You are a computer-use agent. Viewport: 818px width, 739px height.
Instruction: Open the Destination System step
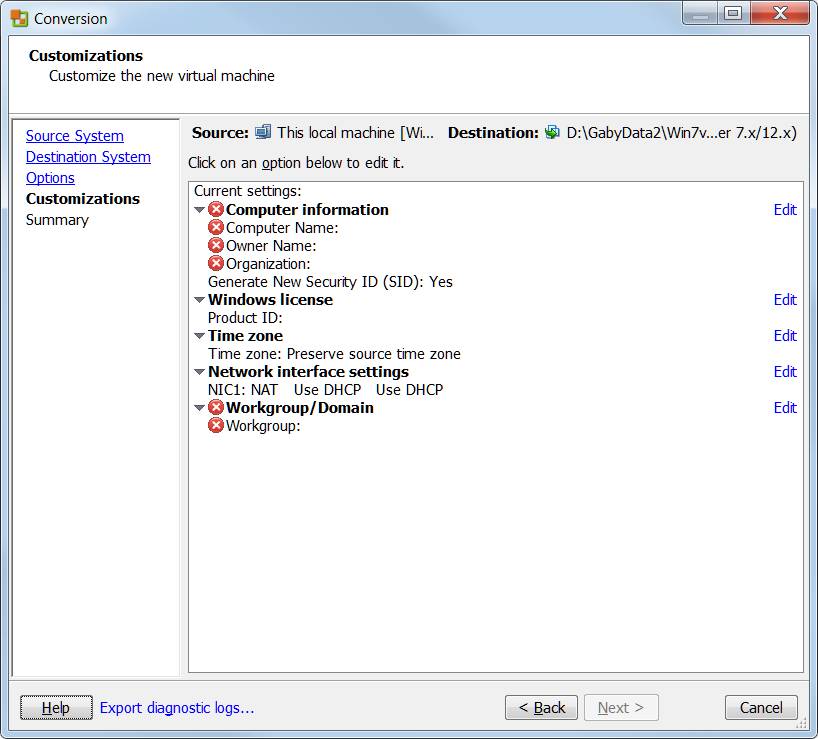pyautogui.click(x=88, y=157)
